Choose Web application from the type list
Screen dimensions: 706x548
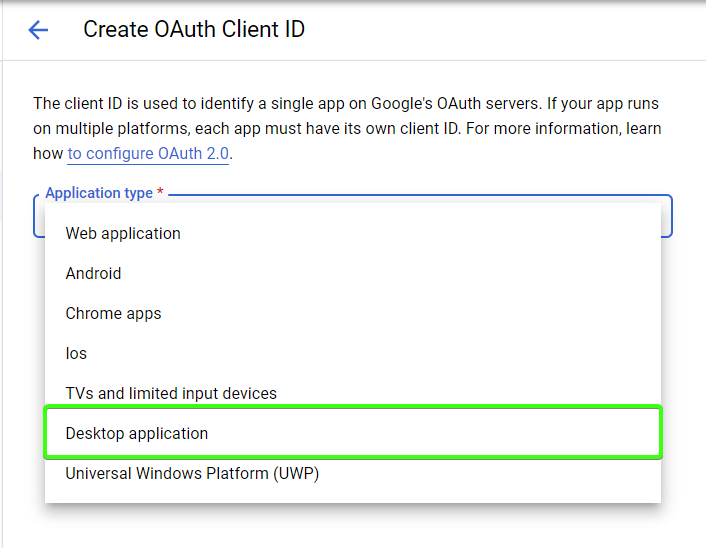353,233
